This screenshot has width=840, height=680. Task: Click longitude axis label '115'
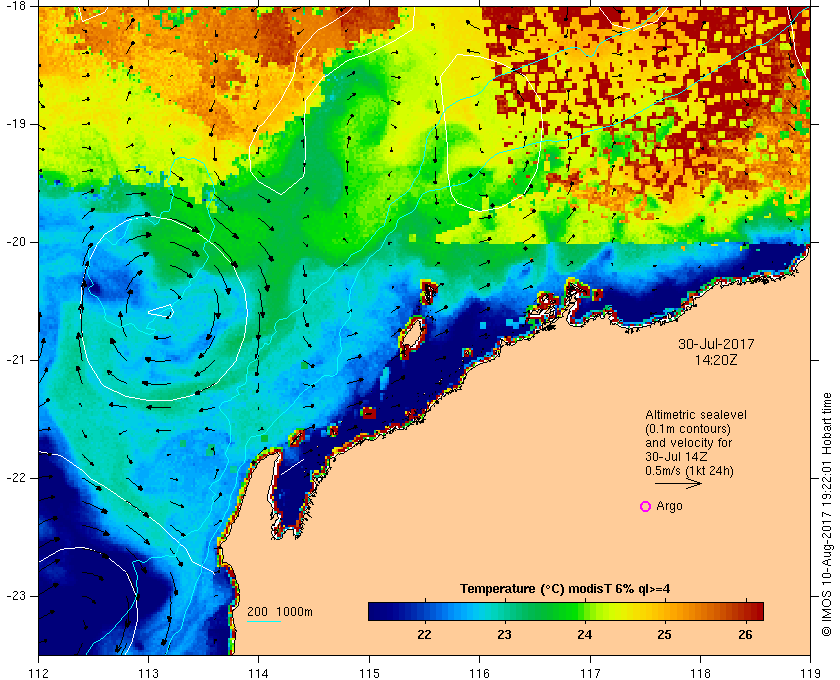pyautogui.click(x=369, y=673)
